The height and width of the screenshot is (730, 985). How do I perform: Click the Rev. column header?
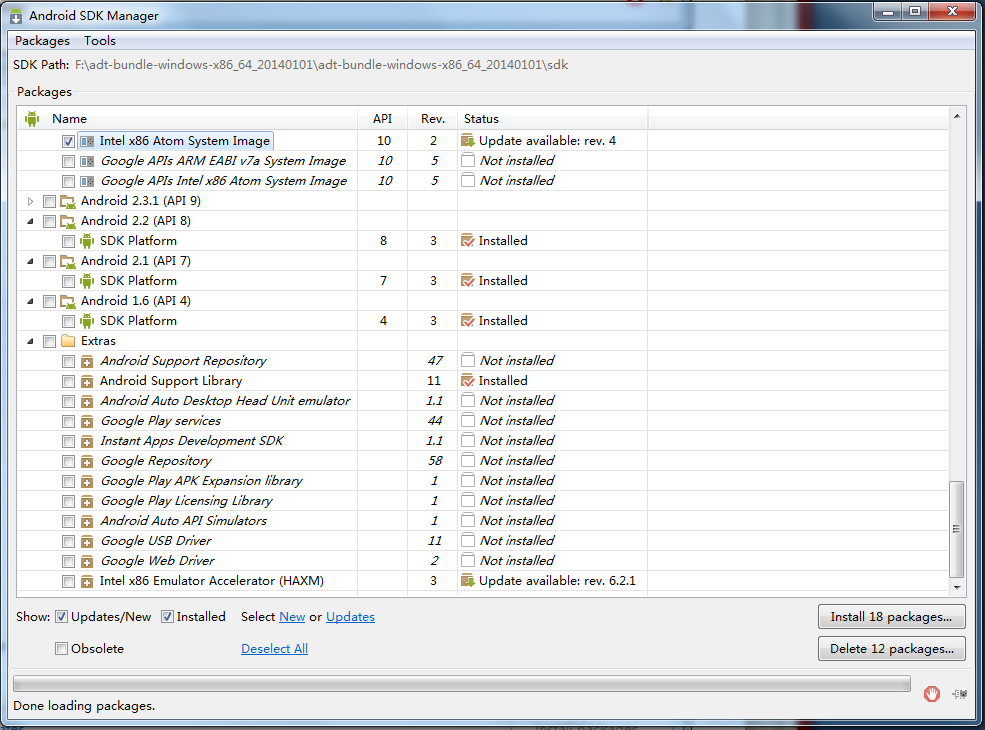coord(433,119)
